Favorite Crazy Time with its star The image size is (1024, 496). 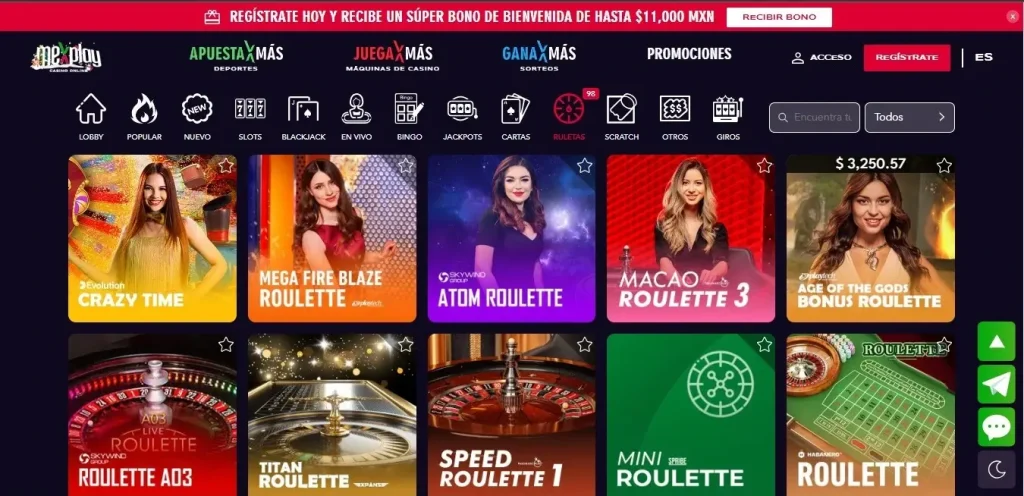coord(226,166)
